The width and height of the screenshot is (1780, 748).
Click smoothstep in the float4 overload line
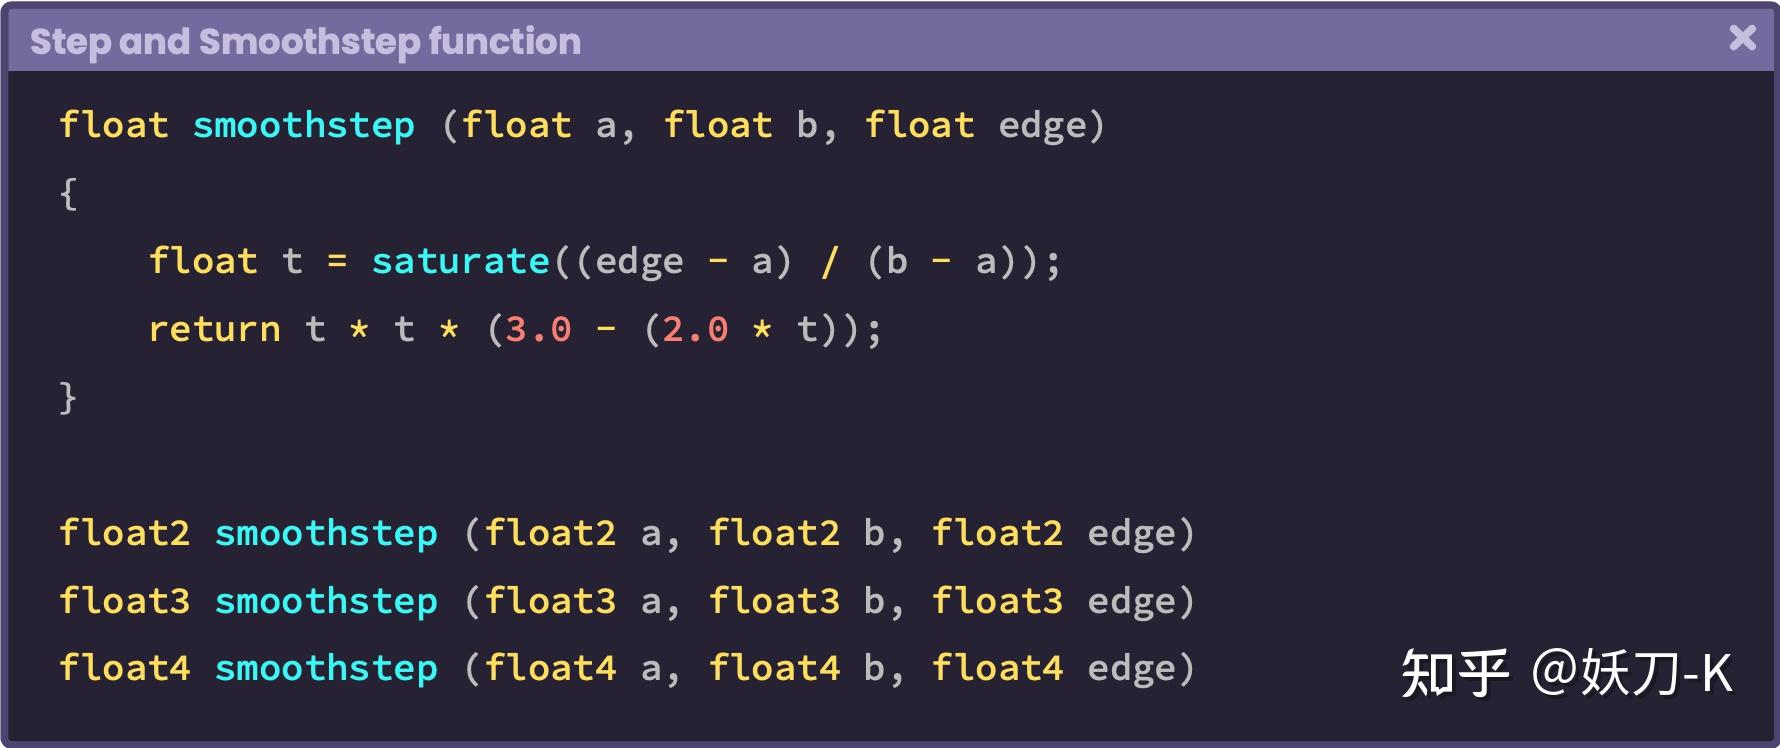pyautogui.click(x=326, y=669)
